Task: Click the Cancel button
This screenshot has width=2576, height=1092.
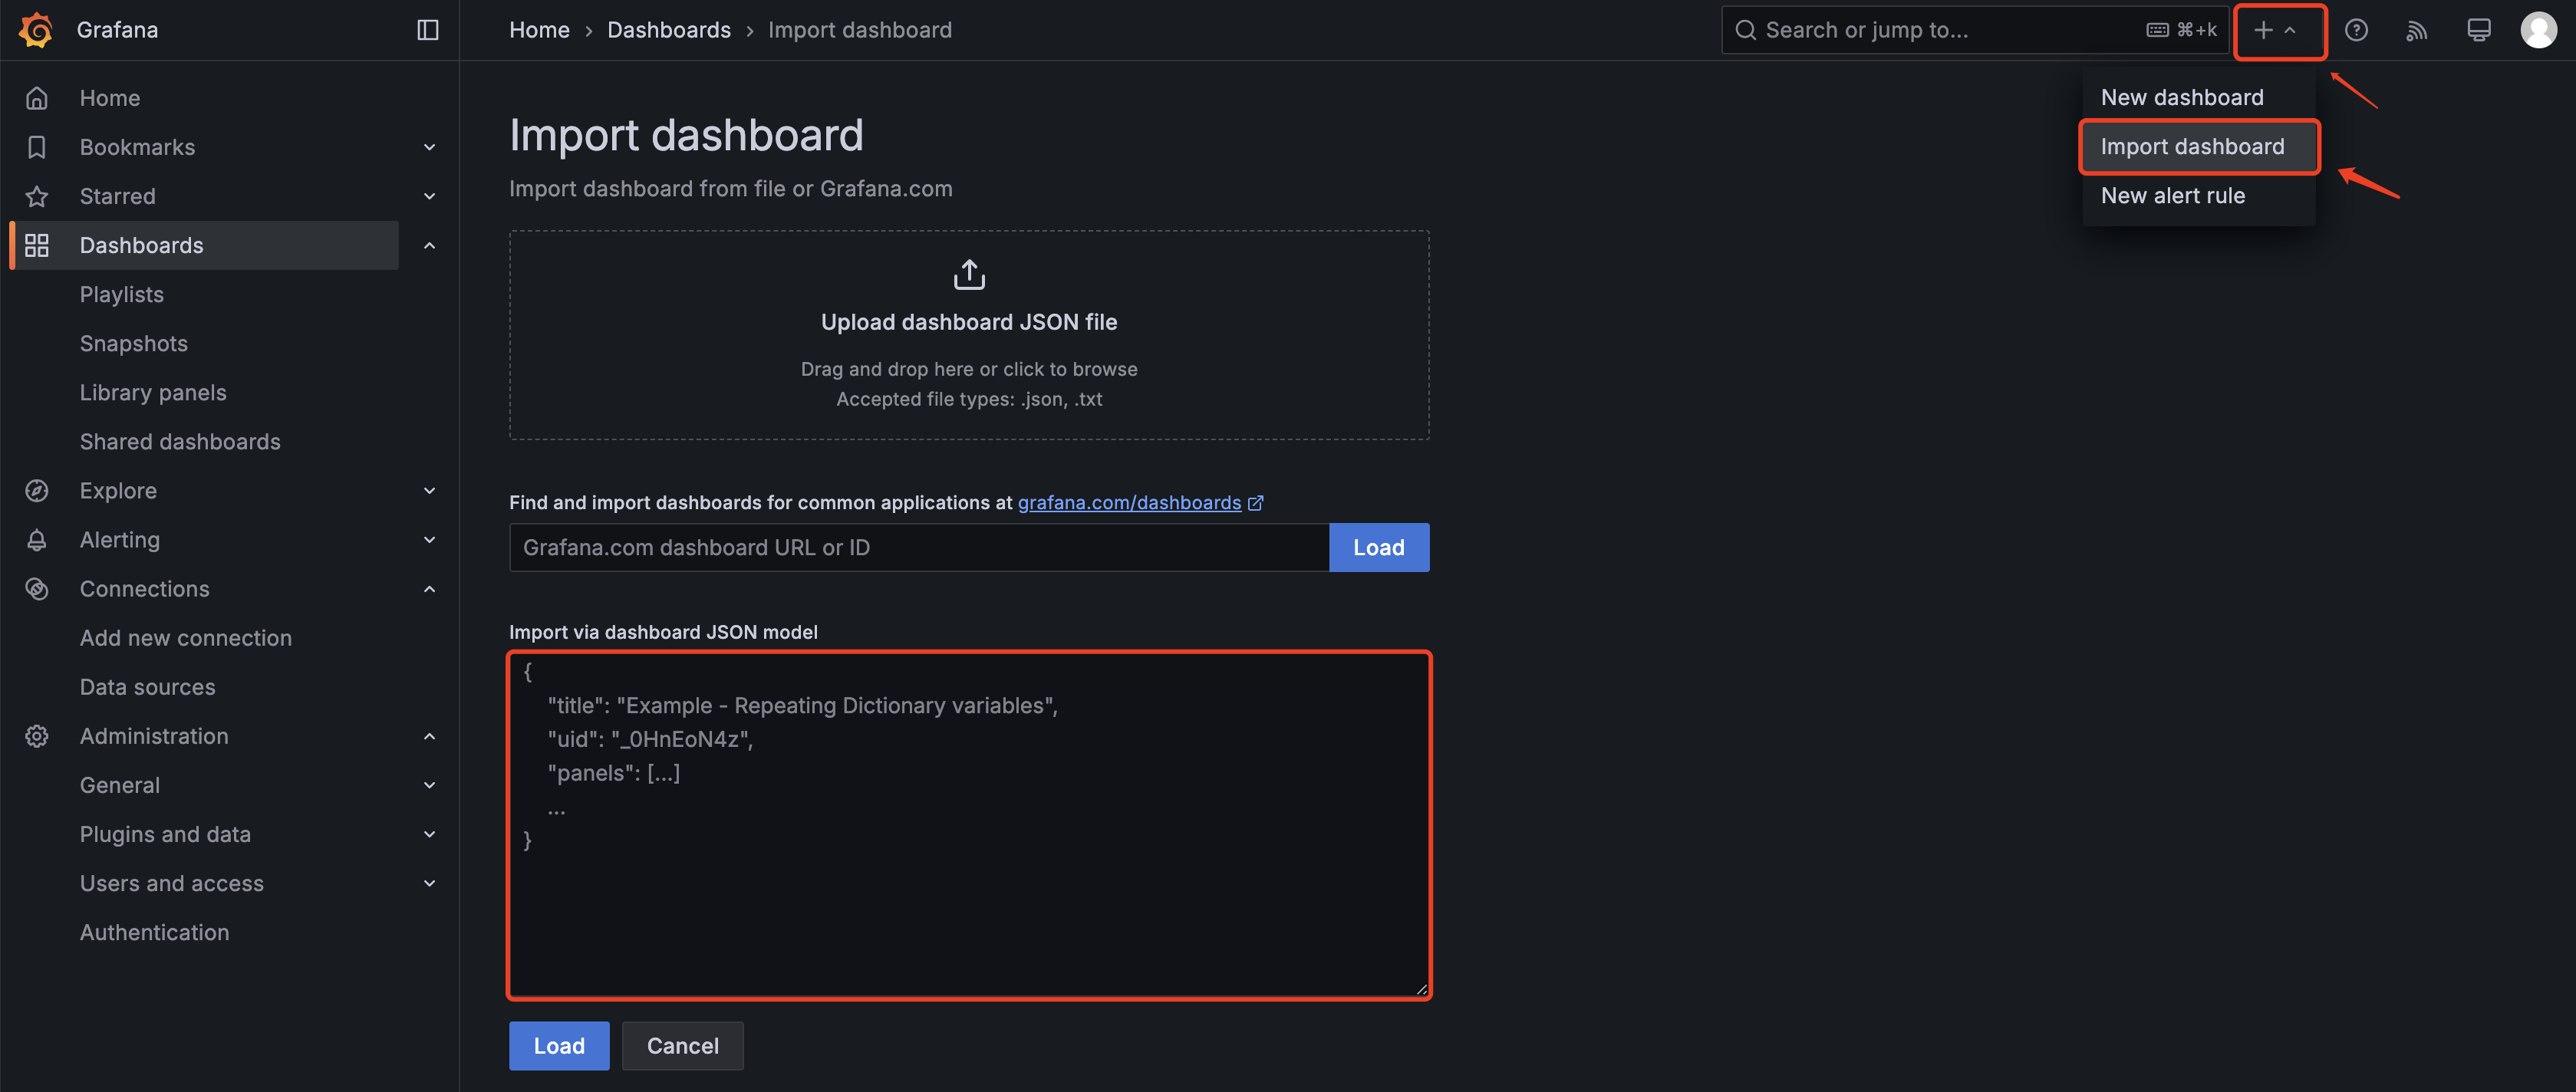Action: point(683,1046)
